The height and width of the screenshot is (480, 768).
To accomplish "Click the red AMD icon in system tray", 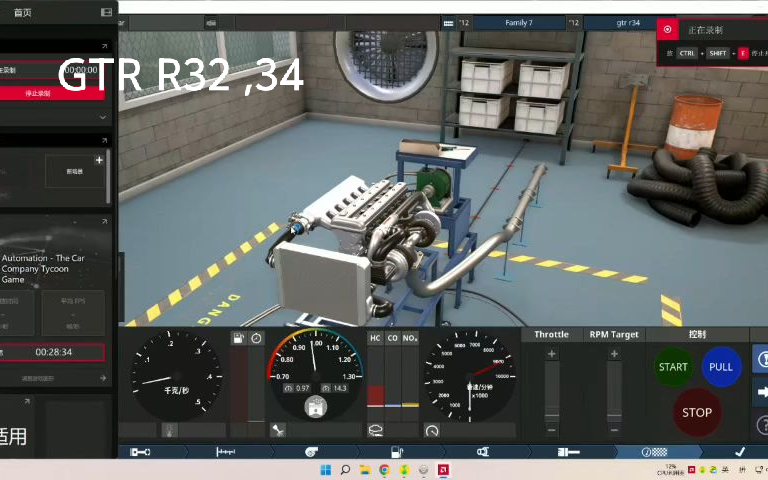I will click(x=692, y=469).
